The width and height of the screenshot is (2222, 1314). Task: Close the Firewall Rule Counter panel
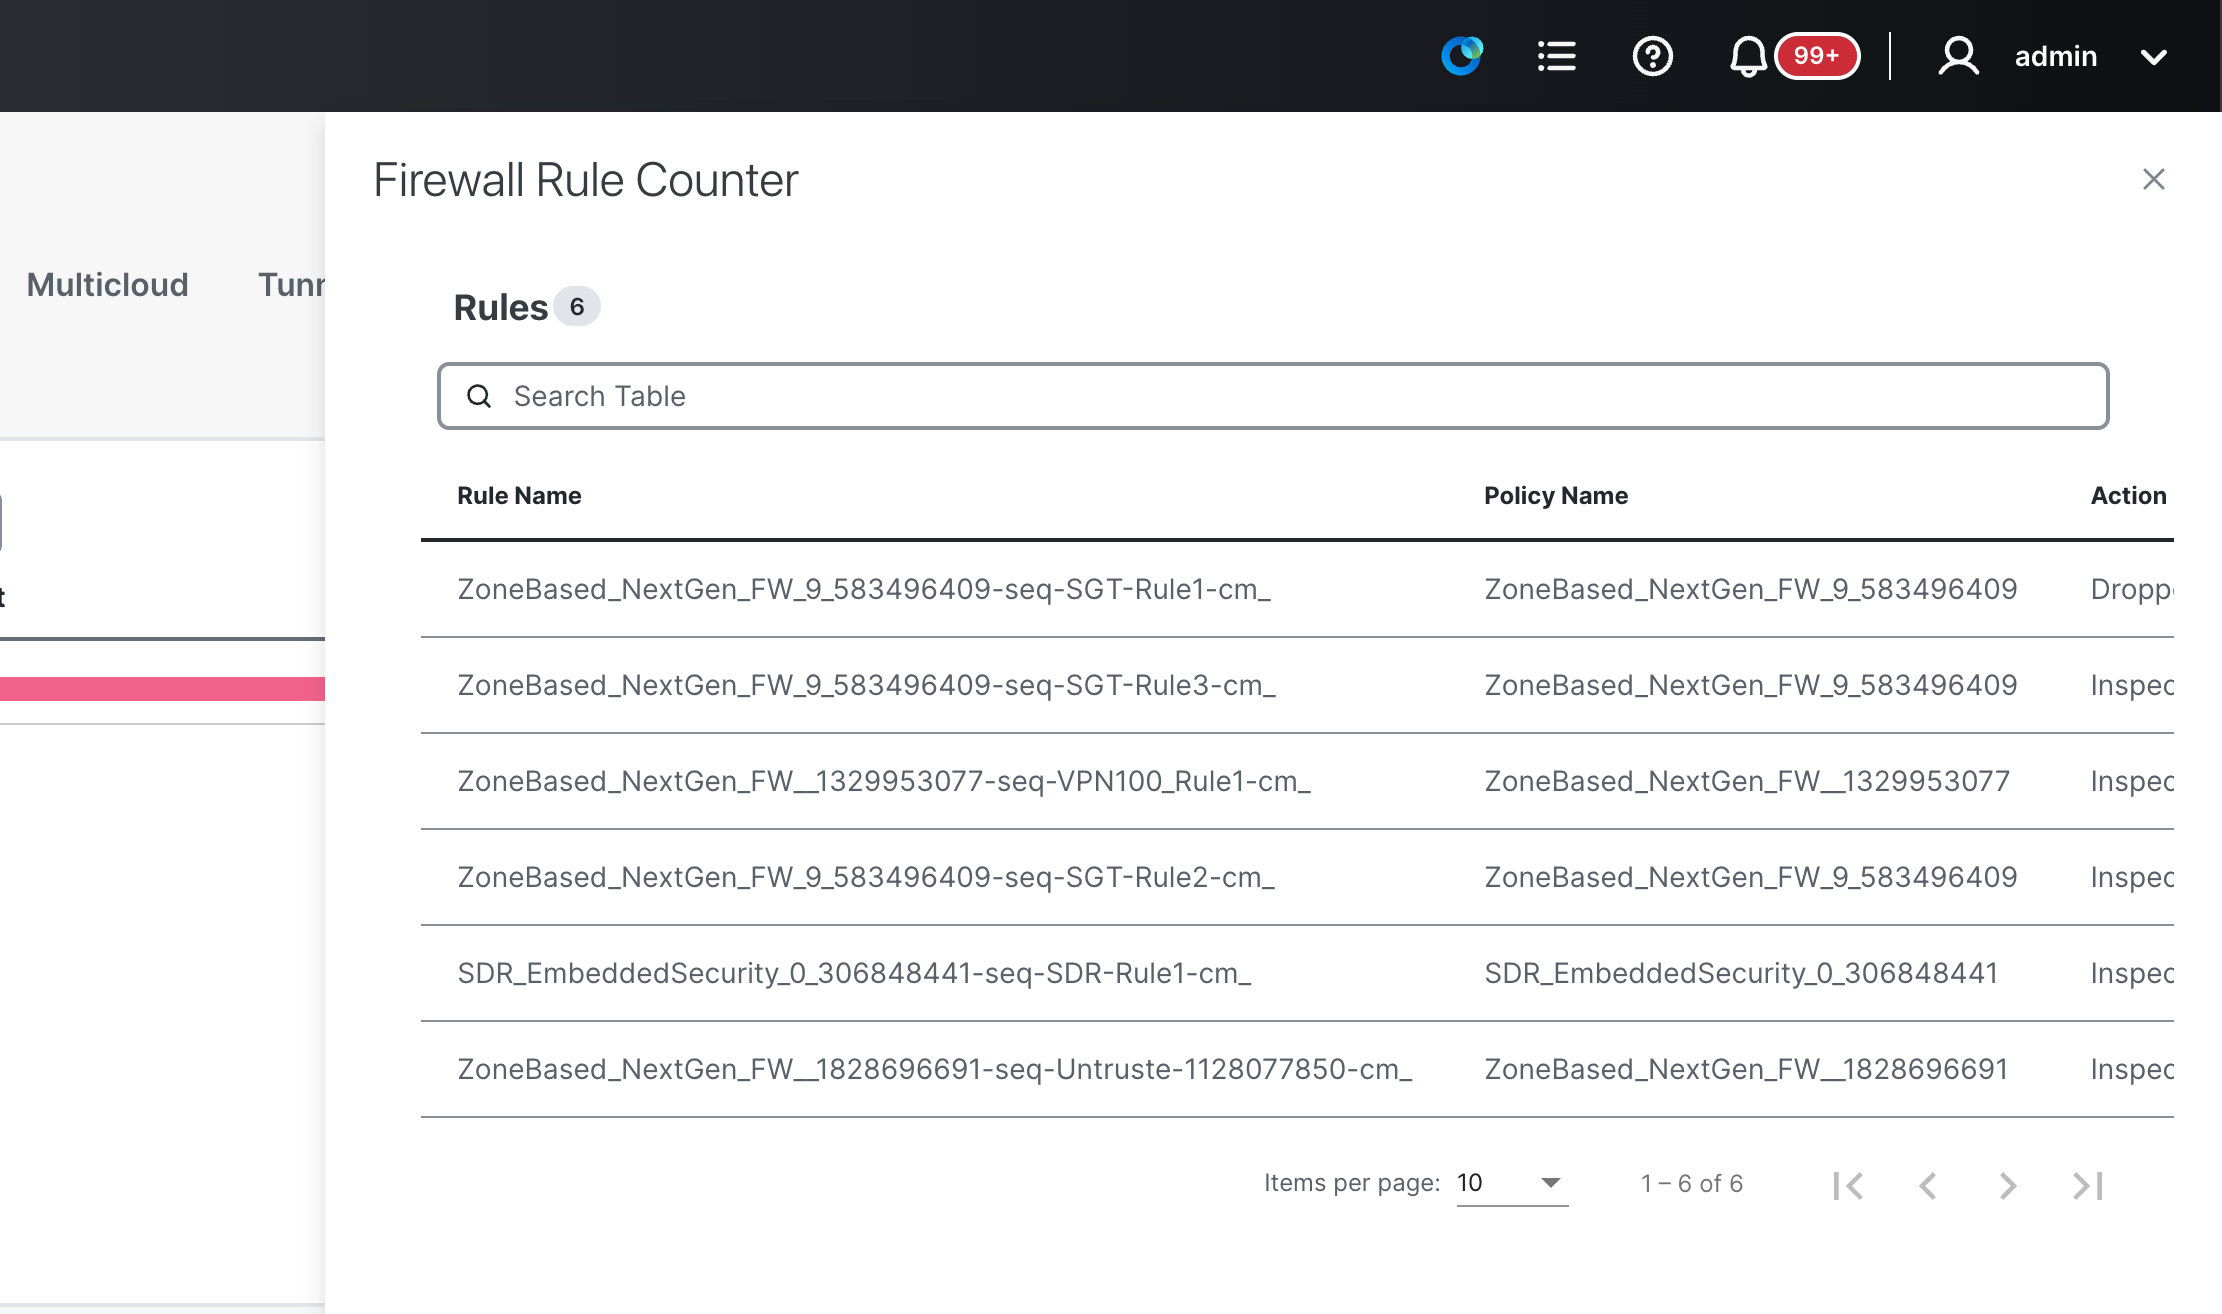click(x=2153, y=179)
